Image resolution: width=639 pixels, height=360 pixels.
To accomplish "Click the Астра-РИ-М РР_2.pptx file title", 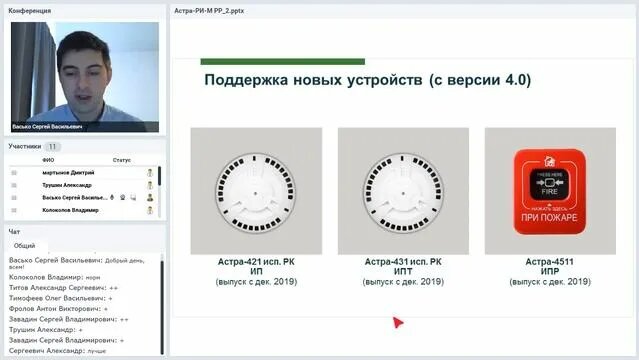I will click(x=209, y=11).
